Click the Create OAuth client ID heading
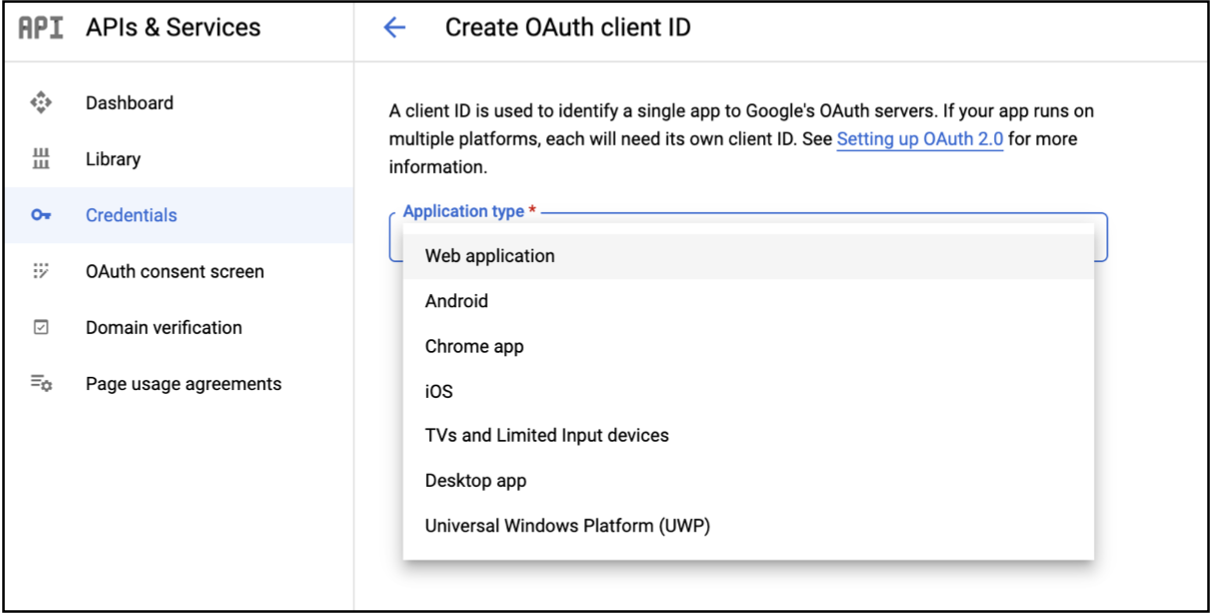The image size is (1212, 614). point(568,28)
